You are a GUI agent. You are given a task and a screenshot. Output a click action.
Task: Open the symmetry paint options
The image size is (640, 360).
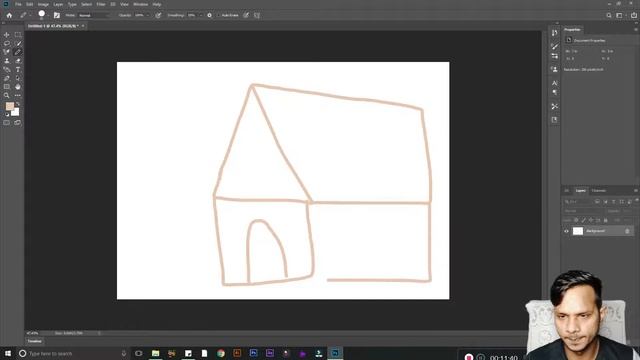(x=257, y=16)
